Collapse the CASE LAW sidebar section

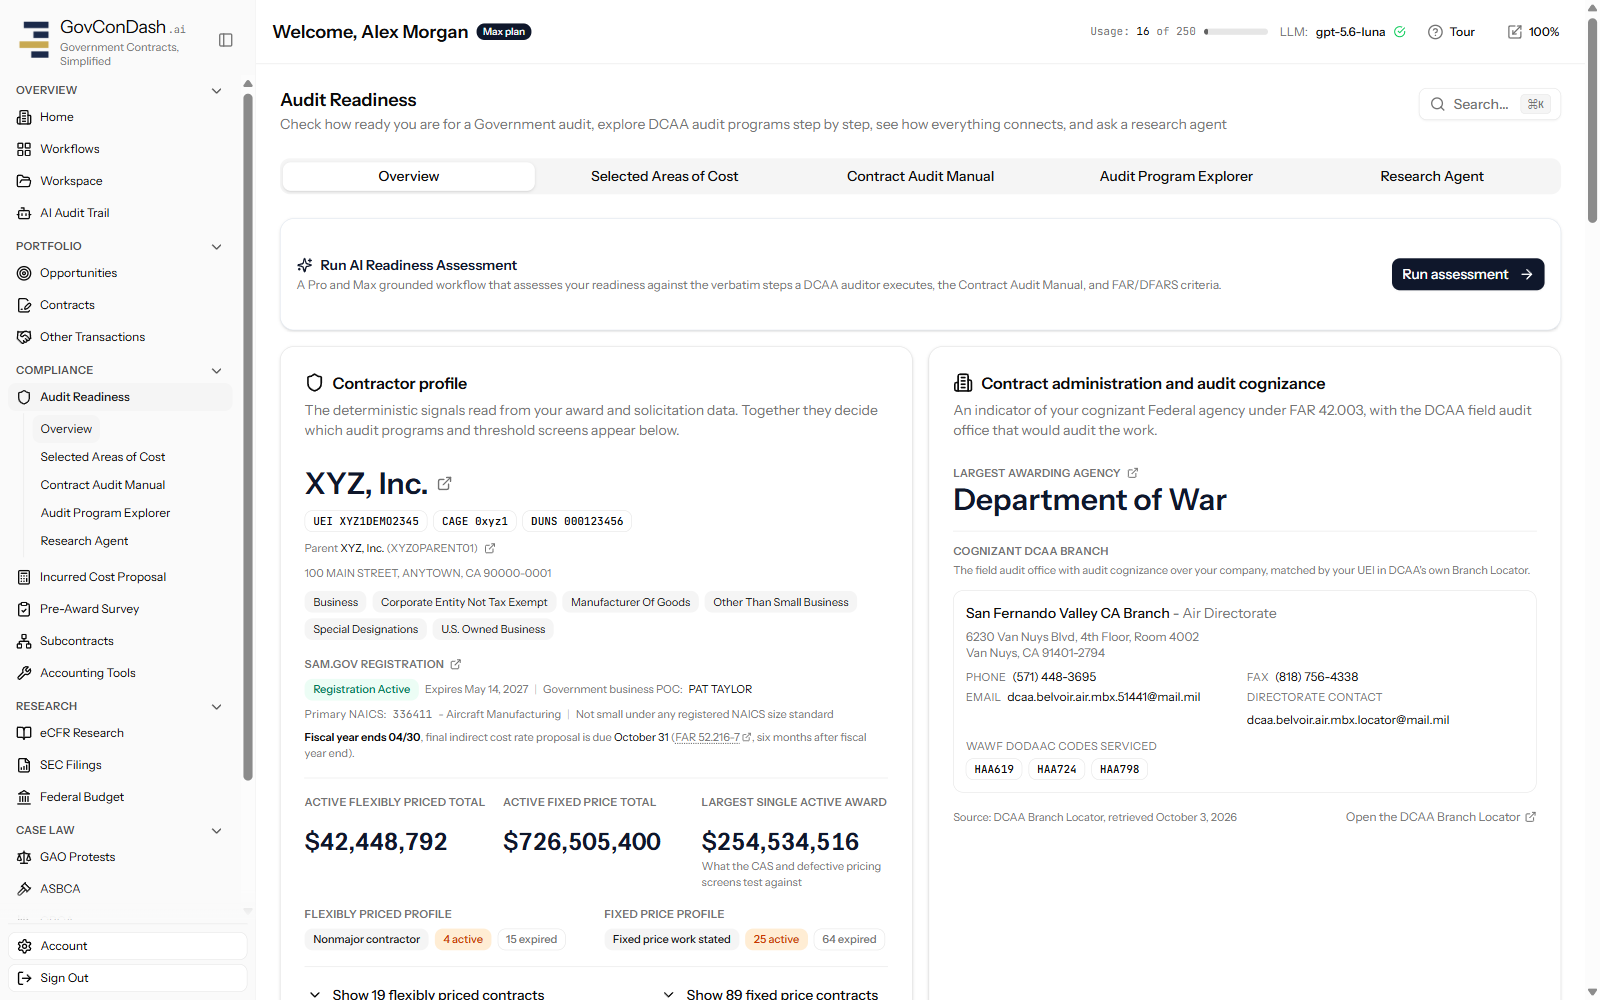coord(216,830)
